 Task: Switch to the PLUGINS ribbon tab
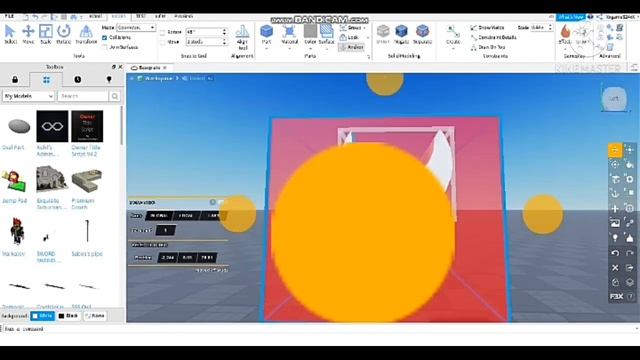[x=184, y=16]
